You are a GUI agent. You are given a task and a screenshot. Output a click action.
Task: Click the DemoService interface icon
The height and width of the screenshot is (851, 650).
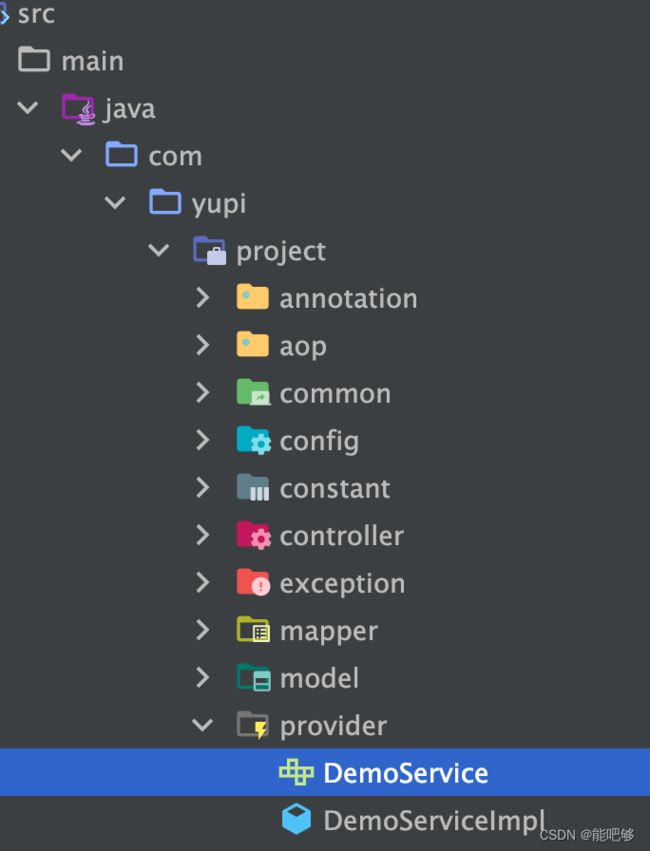point(296,772)
